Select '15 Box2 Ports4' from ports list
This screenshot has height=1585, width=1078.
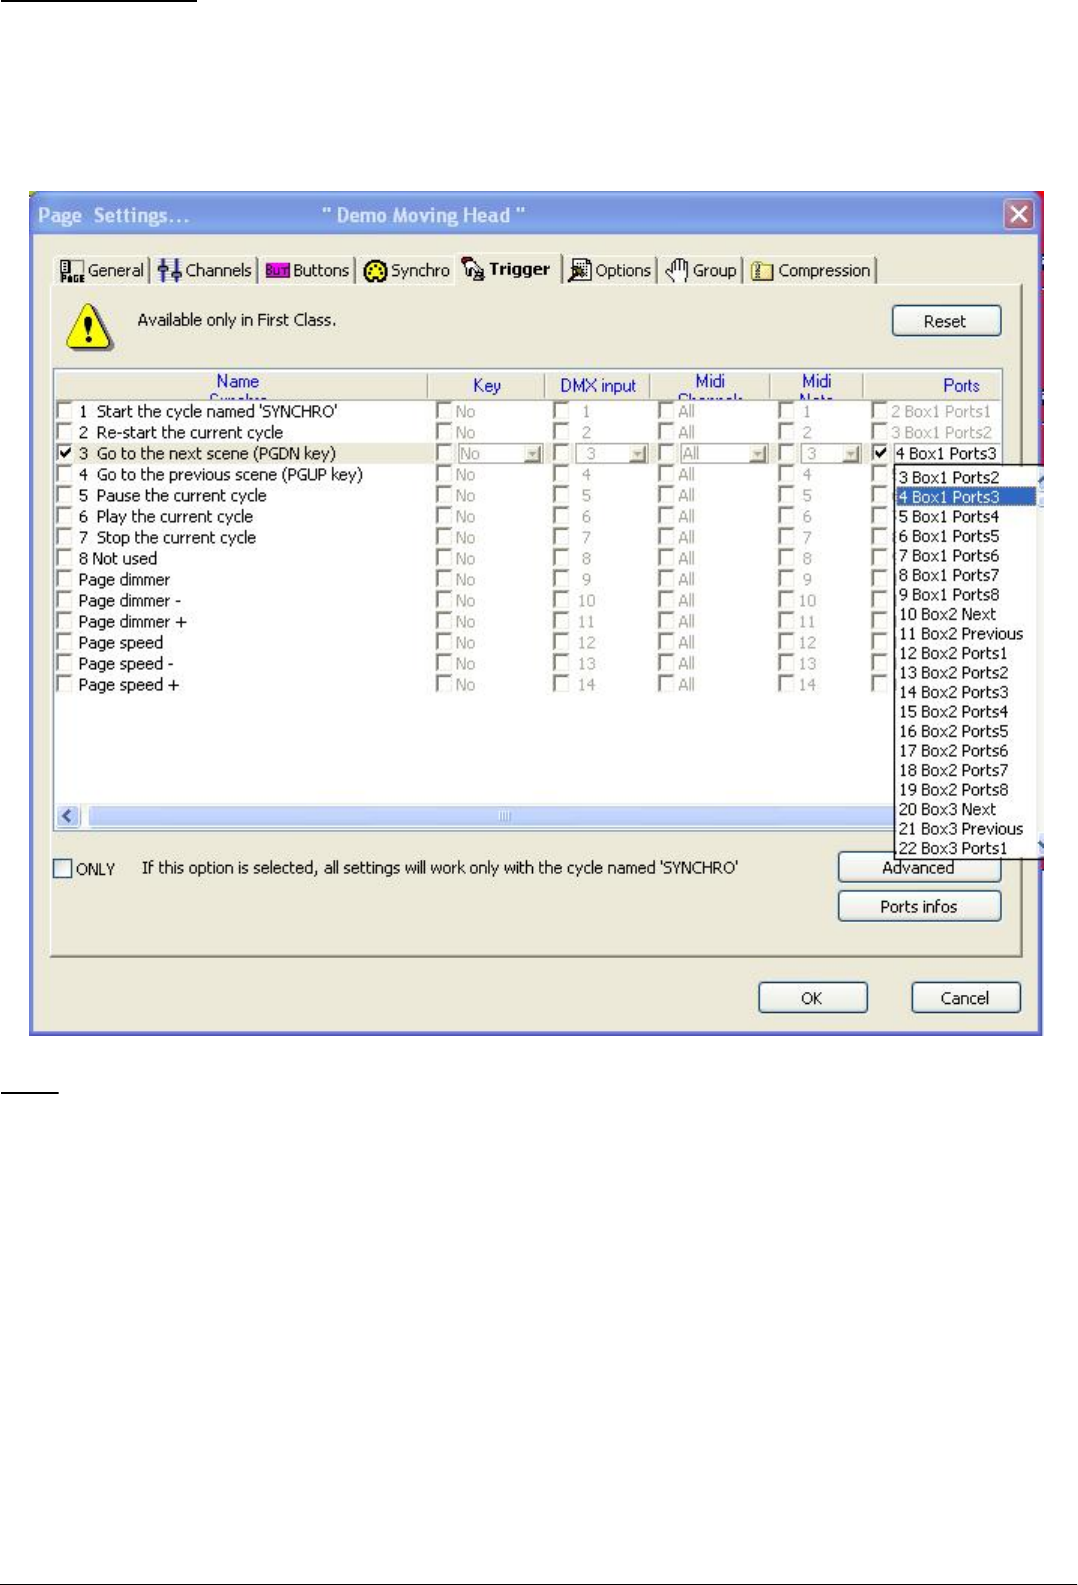pyautogui.click(x=966, y=711)
